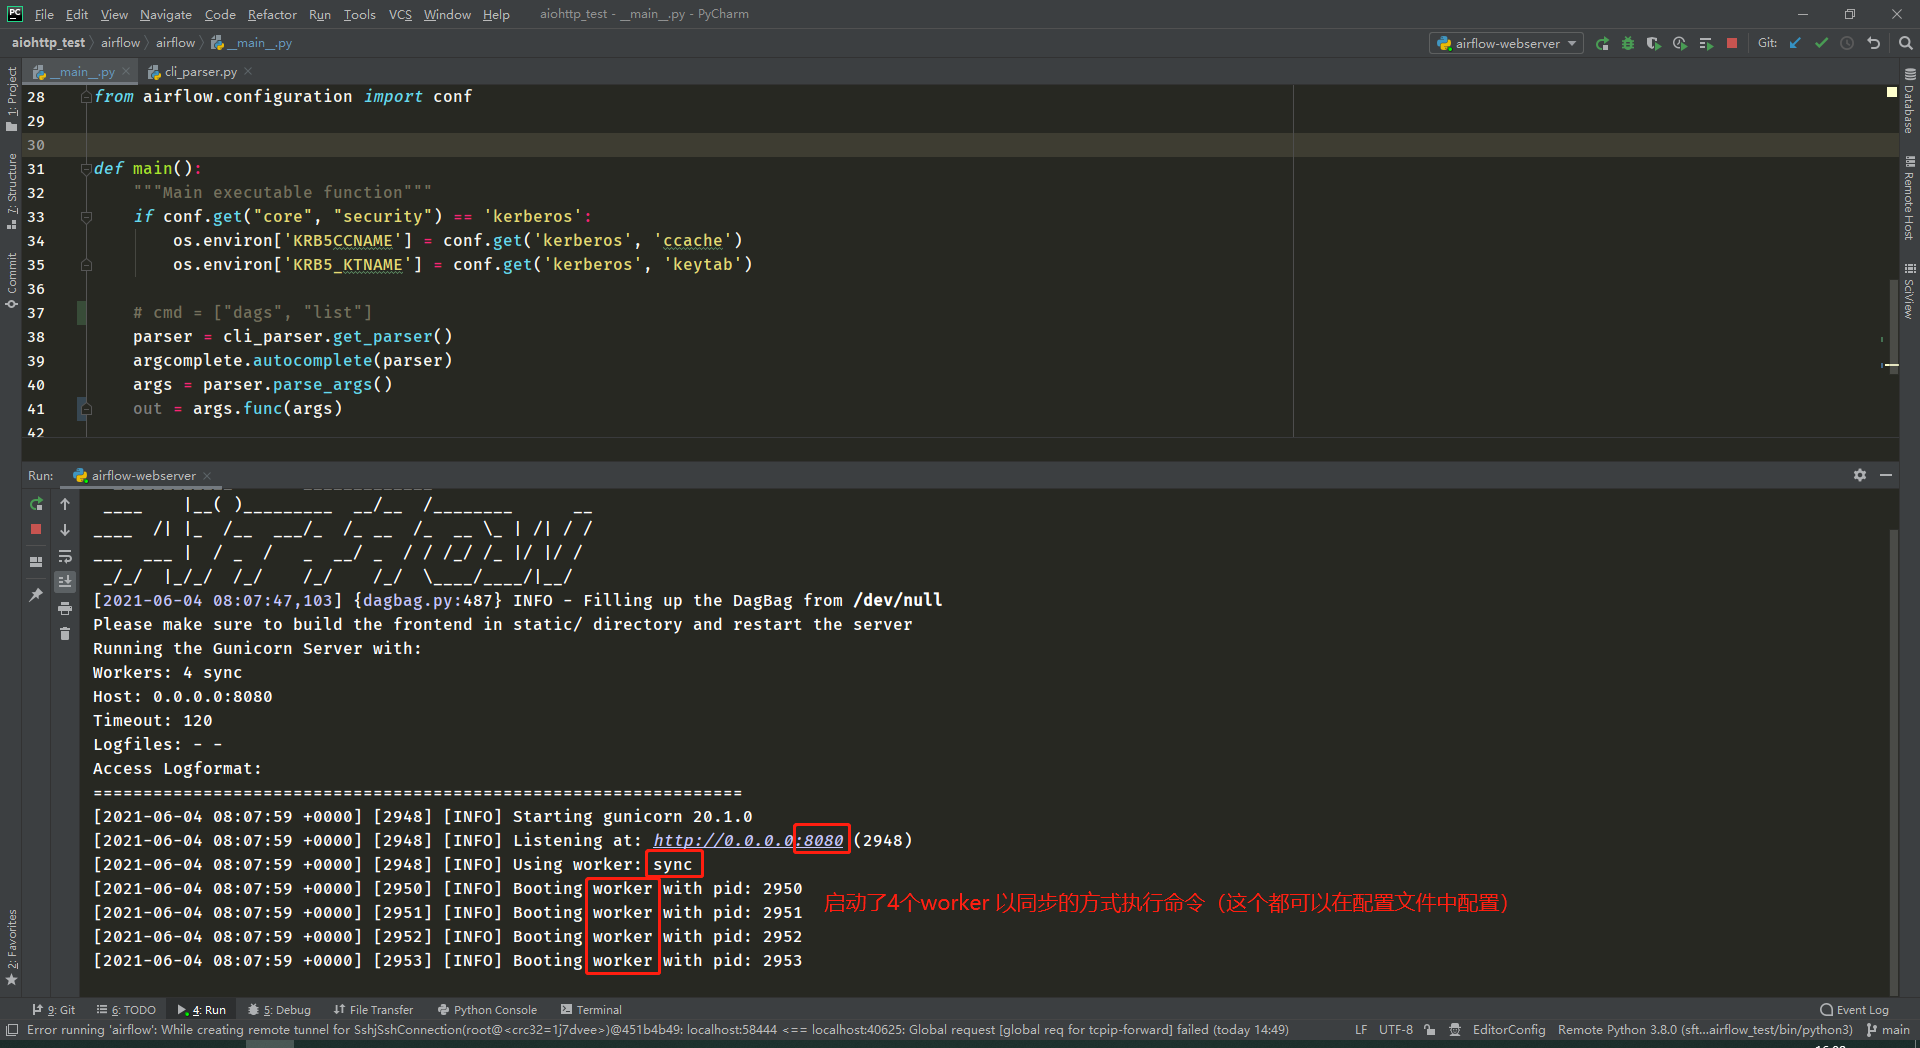This screenshot has height=1048, width=1920.
Task: Collapse the import block fold on line 28
Action: click(86, 96)
